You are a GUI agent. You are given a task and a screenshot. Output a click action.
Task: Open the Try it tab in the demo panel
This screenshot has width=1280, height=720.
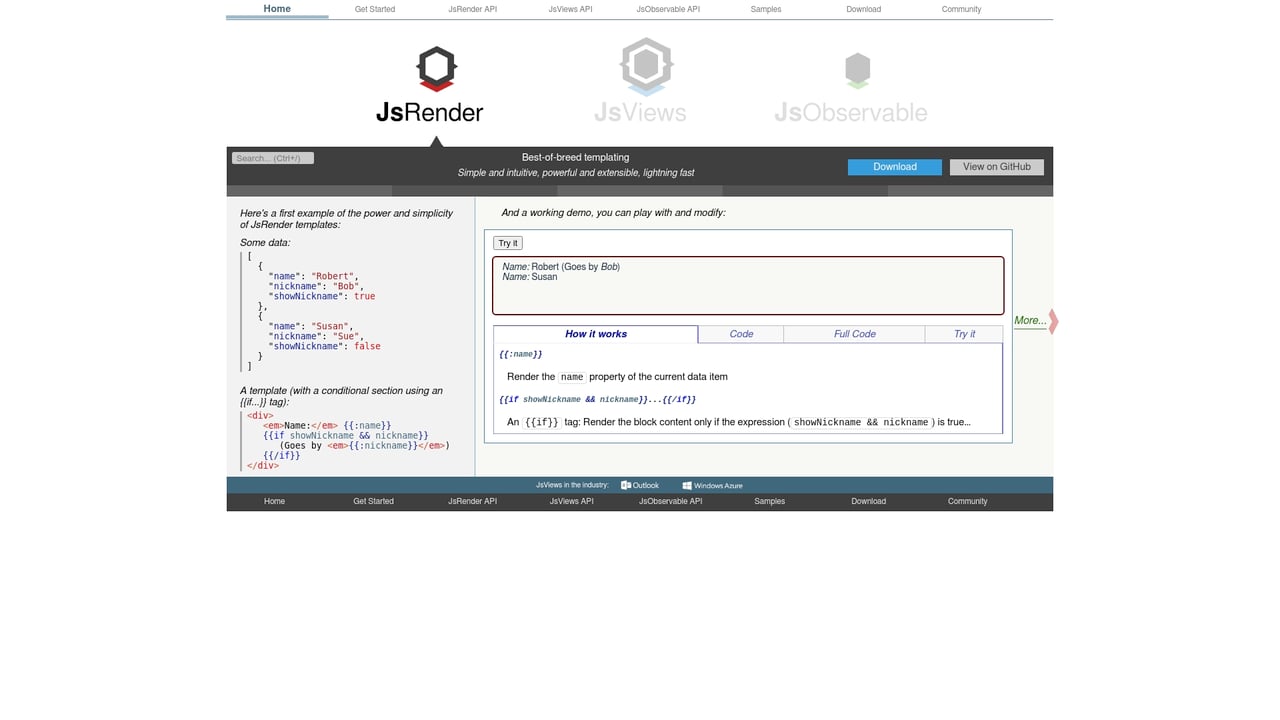[963, 334]
